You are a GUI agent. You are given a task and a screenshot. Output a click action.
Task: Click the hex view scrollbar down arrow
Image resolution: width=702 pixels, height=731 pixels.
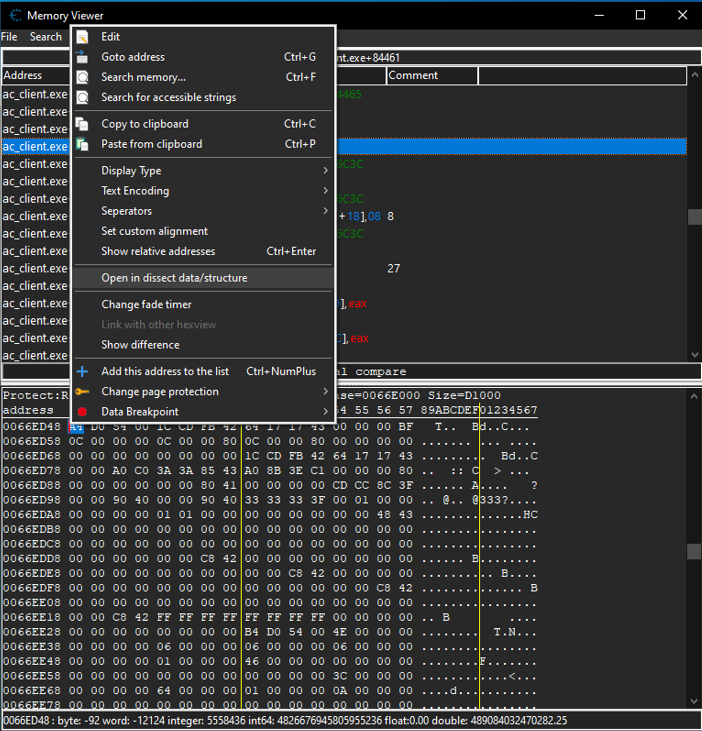694,702
